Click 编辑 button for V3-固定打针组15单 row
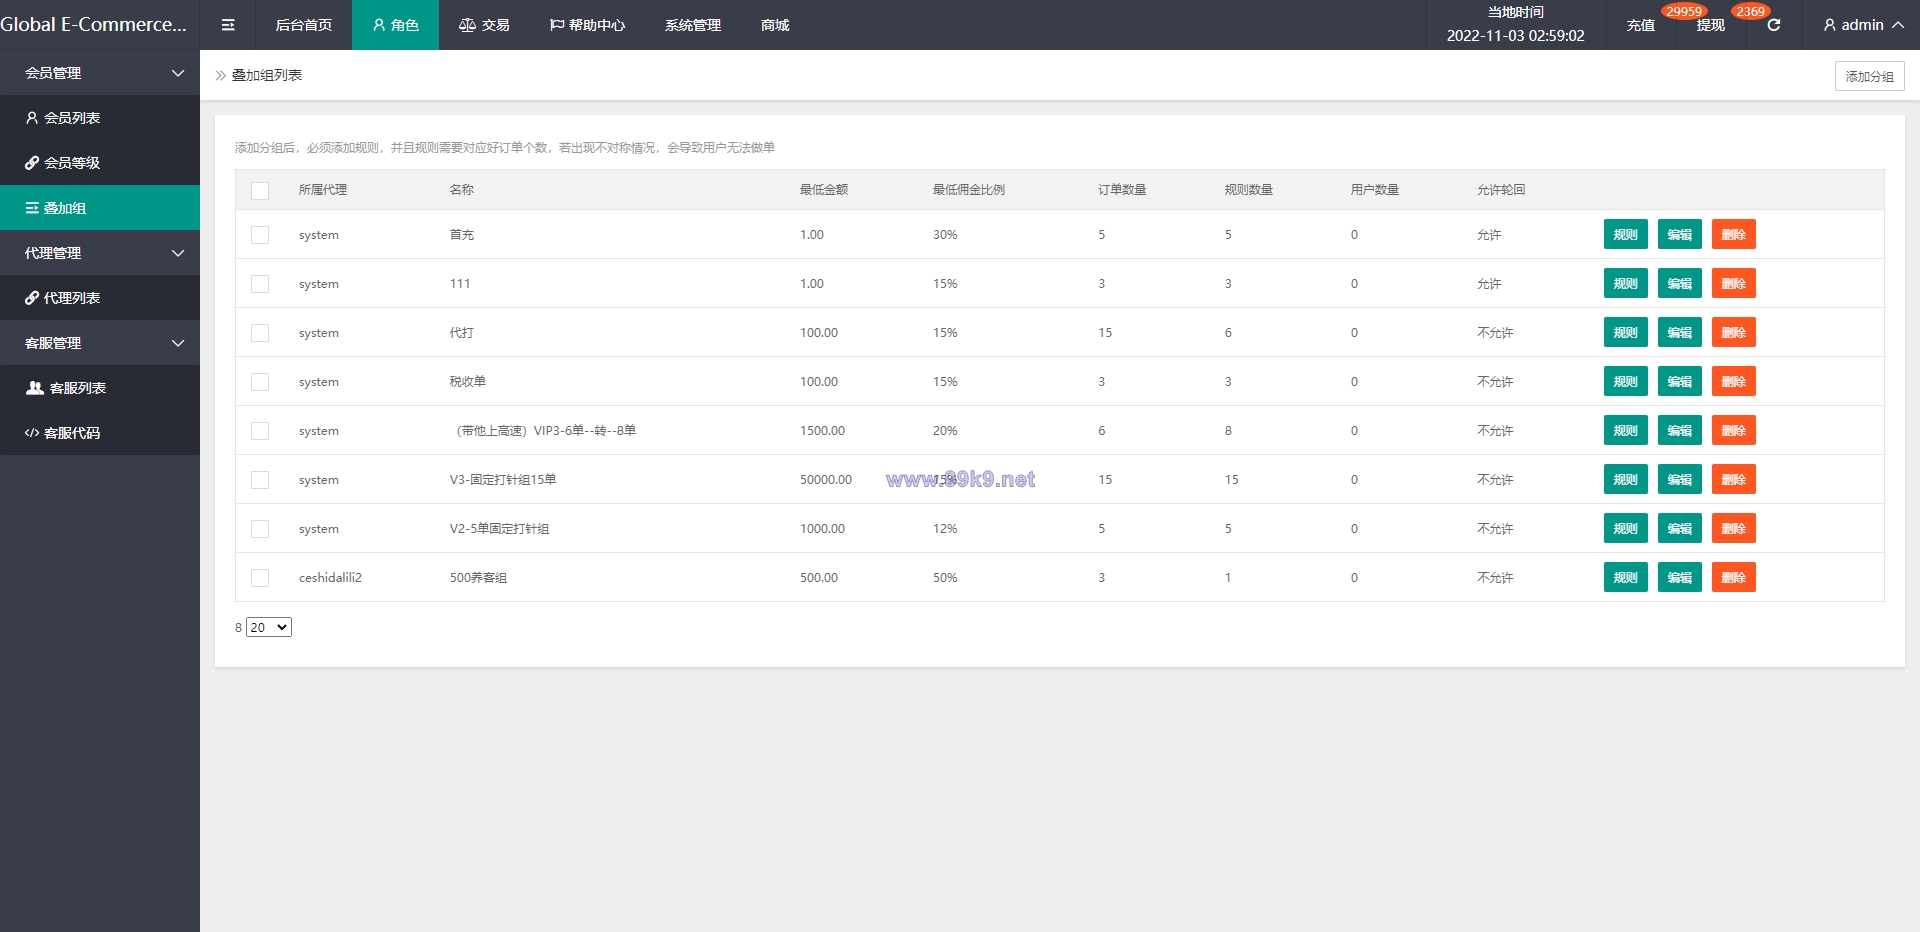Screen dimensions: 1920x932 point(1680,480)
